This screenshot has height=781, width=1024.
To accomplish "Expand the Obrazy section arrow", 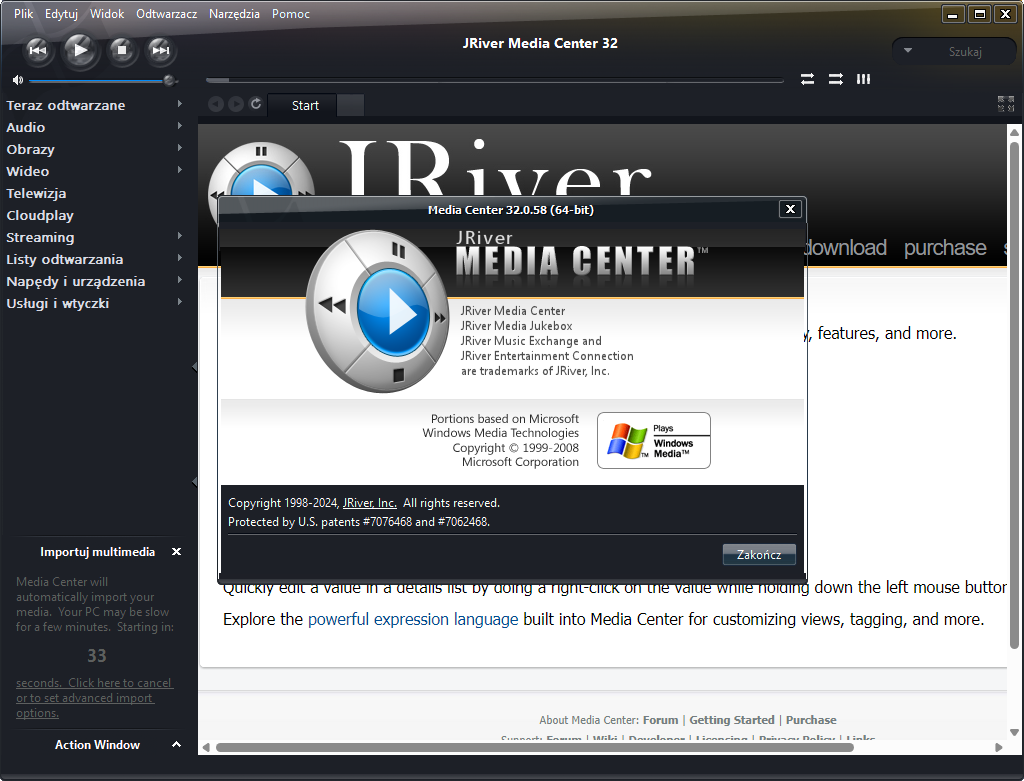I will tap(180, 148).
